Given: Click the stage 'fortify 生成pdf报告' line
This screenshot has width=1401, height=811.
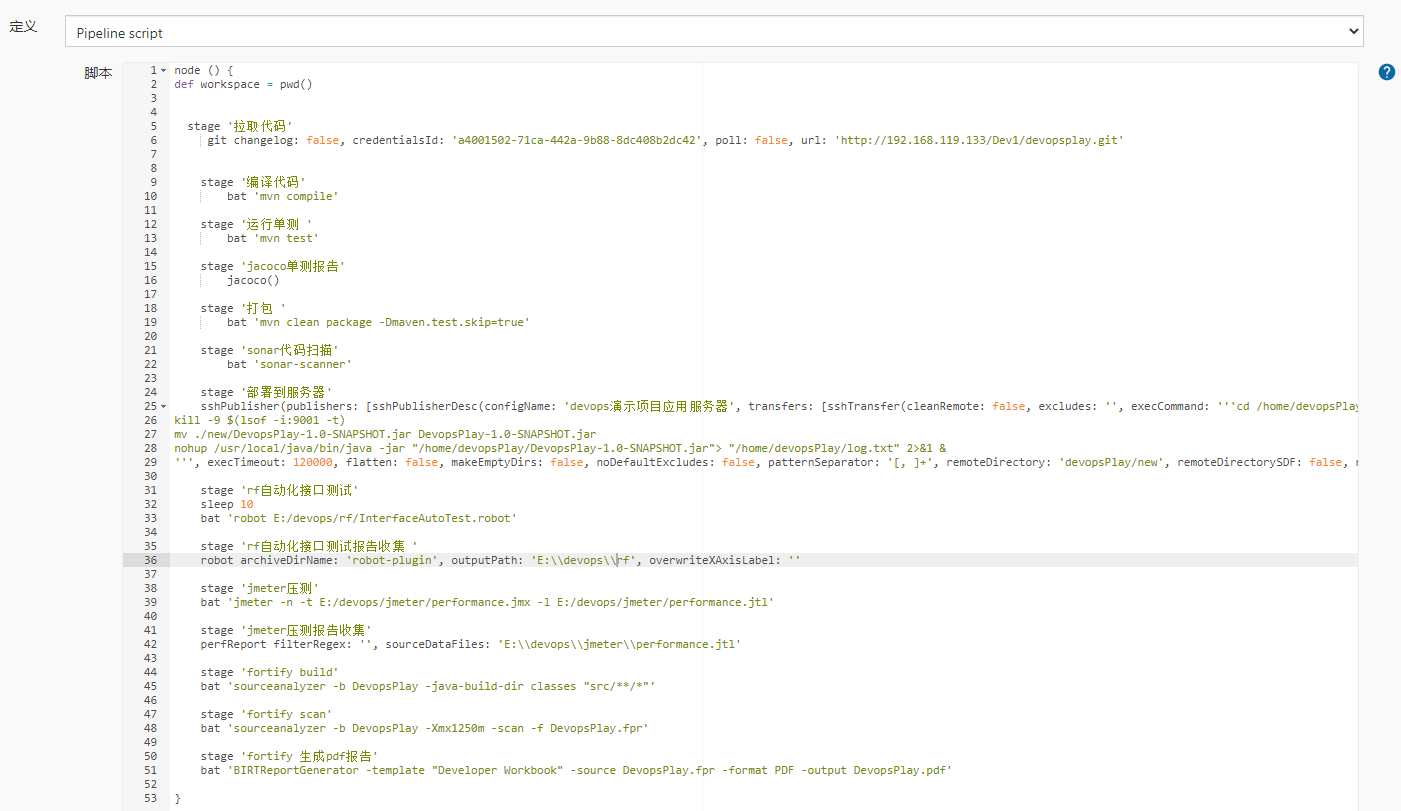Looking at the screenshot, I should pos(289,756).
